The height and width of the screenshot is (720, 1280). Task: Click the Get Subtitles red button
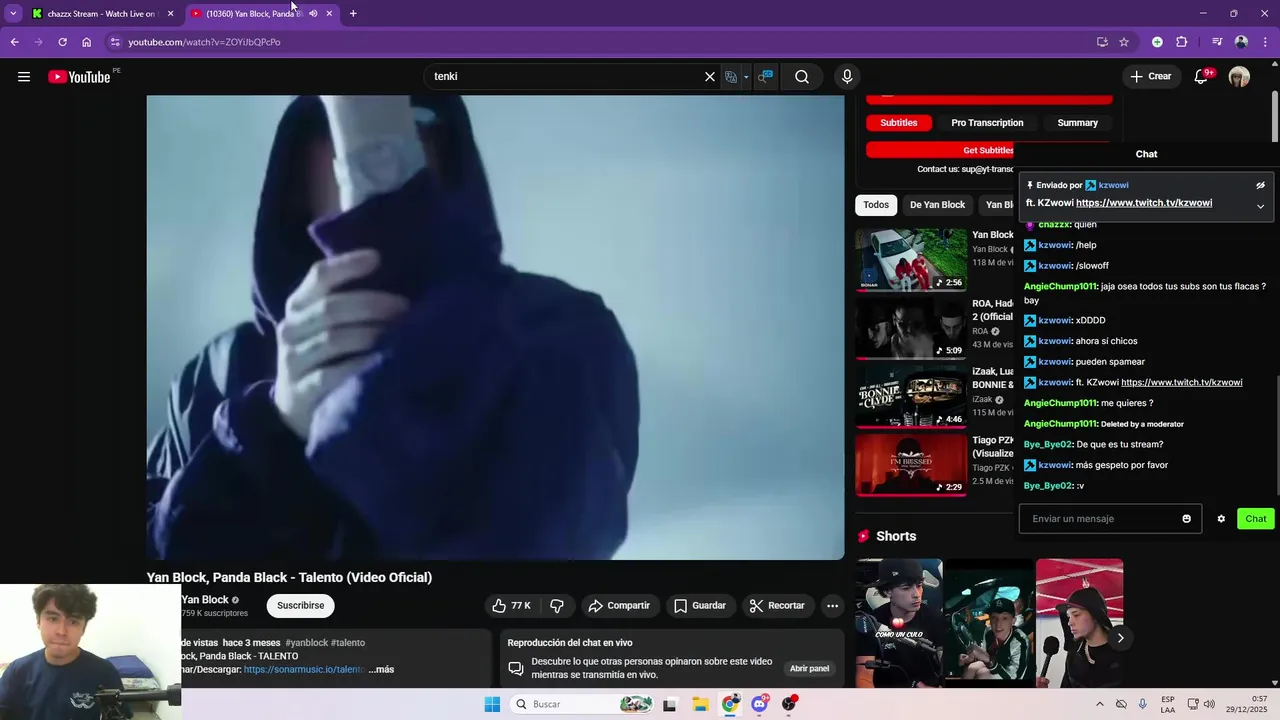tap(939, 150)
